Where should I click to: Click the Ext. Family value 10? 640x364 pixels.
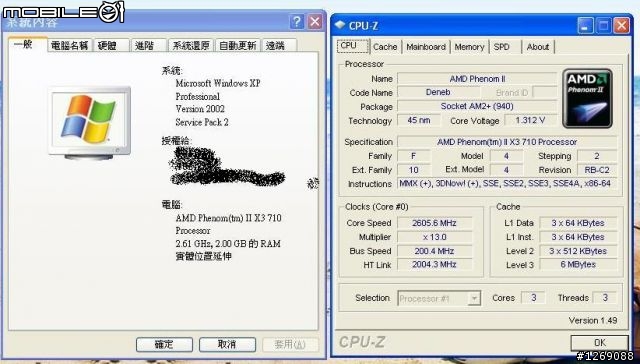[x=413, y=170]
